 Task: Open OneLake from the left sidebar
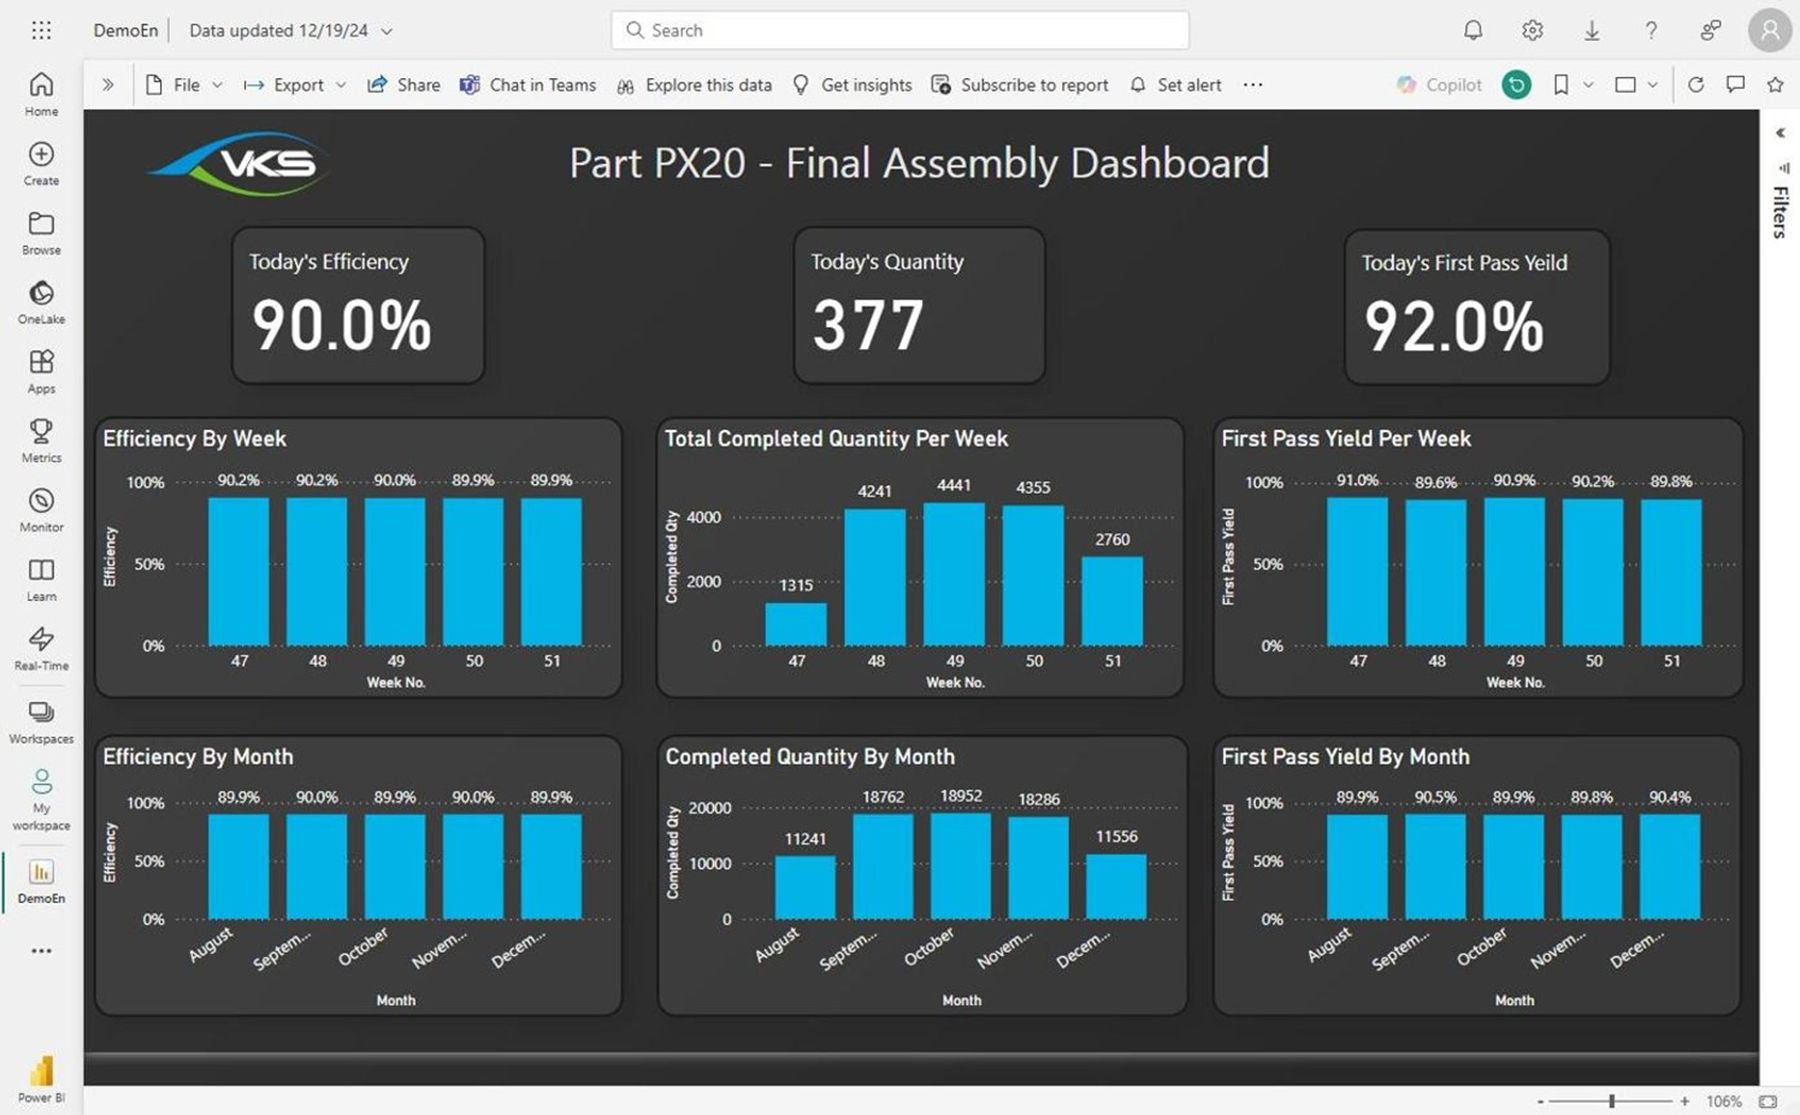(x=41, y=302)
